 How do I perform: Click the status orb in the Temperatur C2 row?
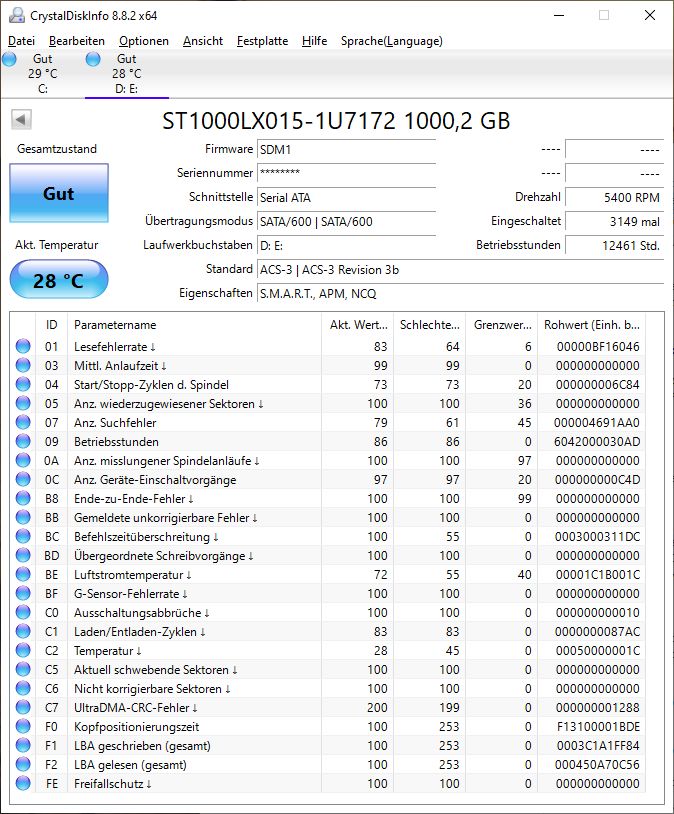tap(23, 650)
